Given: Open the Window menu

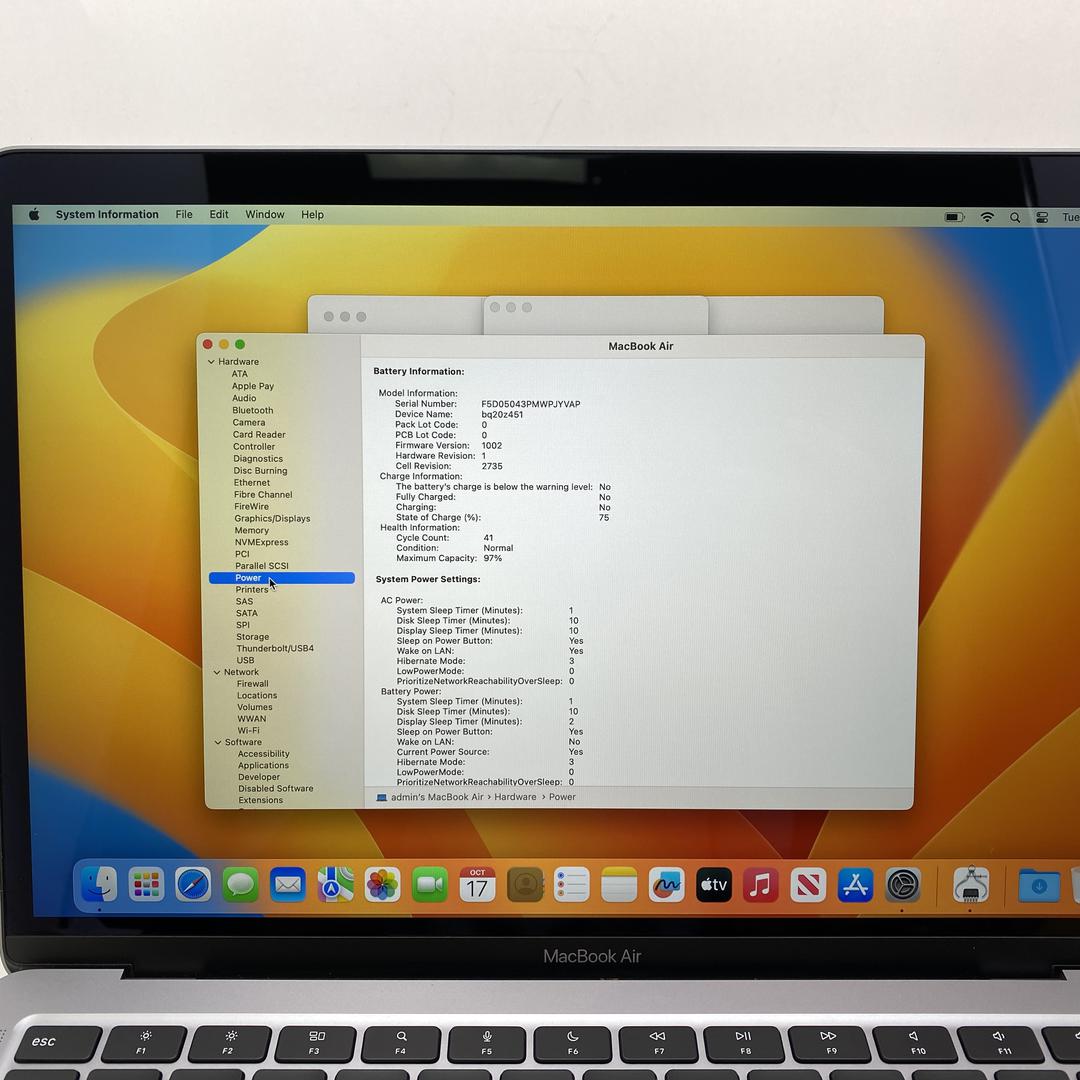Looking at the screenshot, I should (x=264, y=214).
